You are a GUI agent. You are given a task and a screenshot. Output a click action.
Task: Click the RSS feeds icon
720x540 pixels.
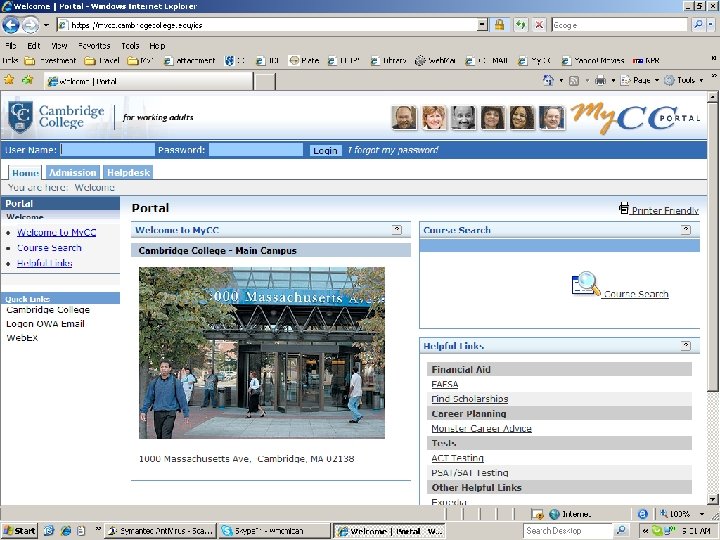(574, 81)
